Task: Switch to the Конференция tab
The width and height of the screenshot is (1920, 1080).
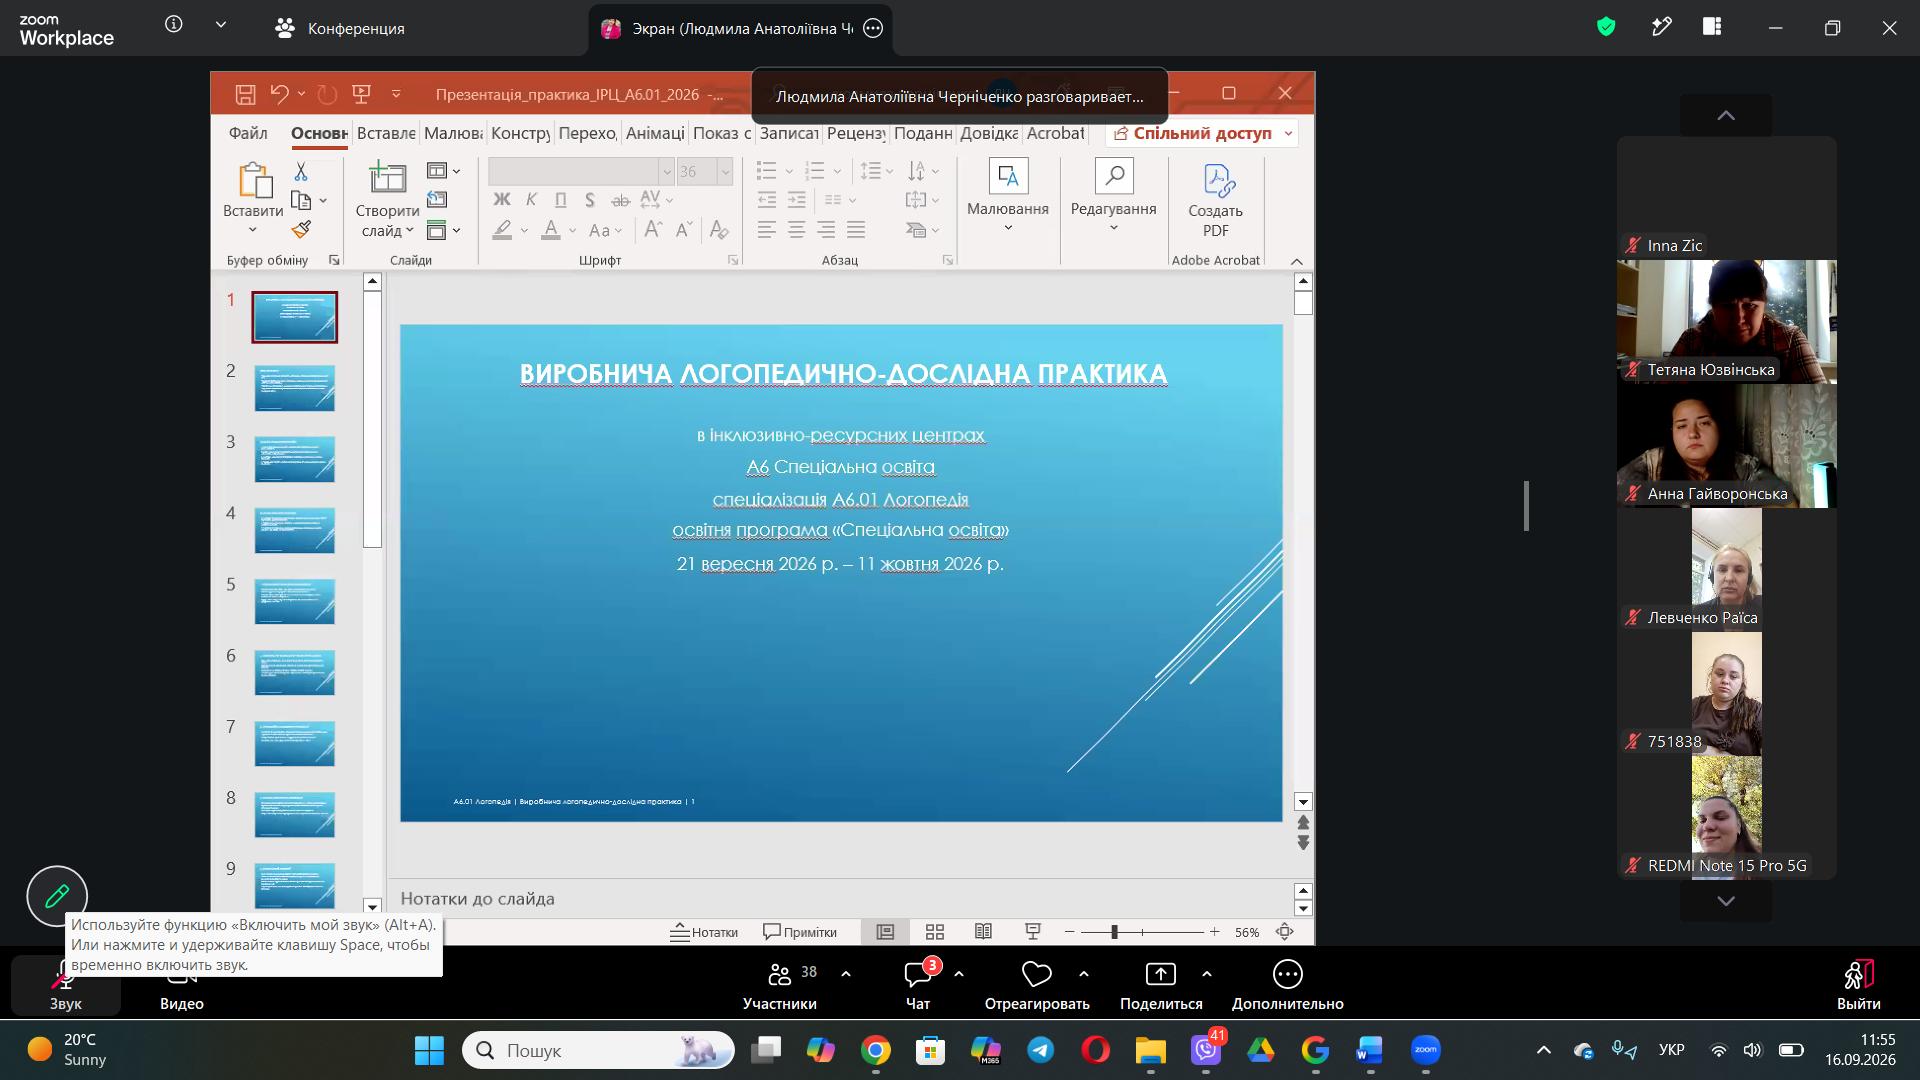Action: pos(340,28)
